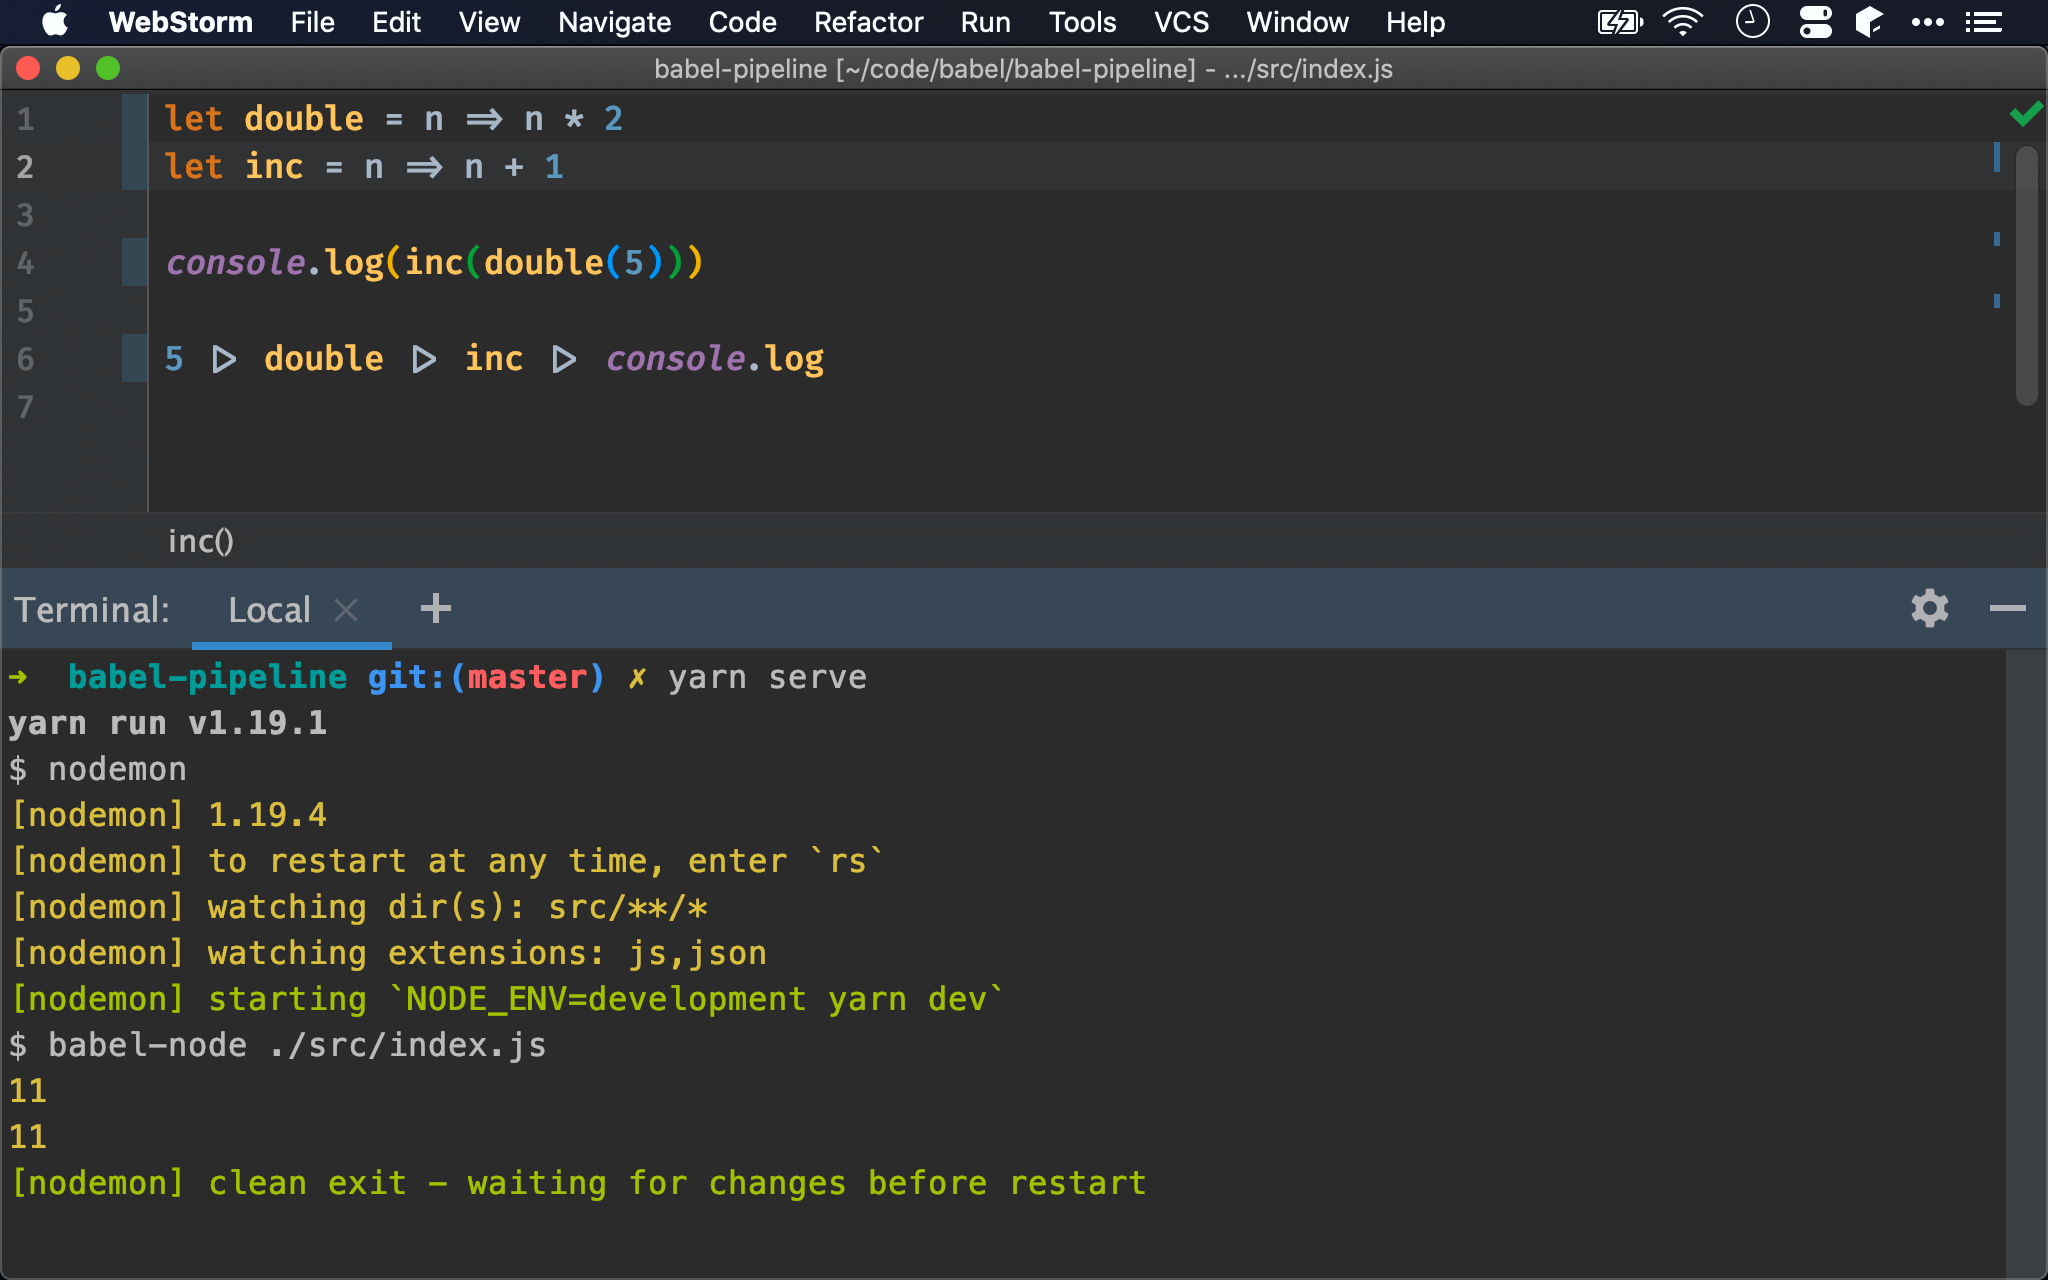Click line number 1 in gutter

[25, 119]
